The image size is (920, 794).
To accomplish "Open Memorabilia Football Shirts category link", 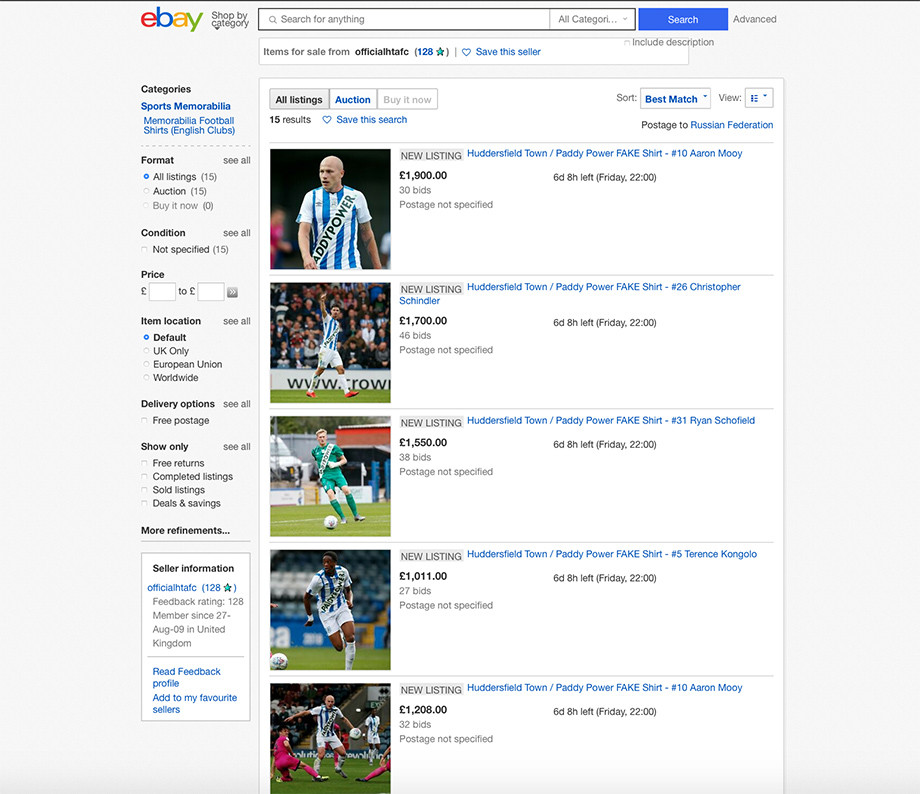I will tap(189, 126).
